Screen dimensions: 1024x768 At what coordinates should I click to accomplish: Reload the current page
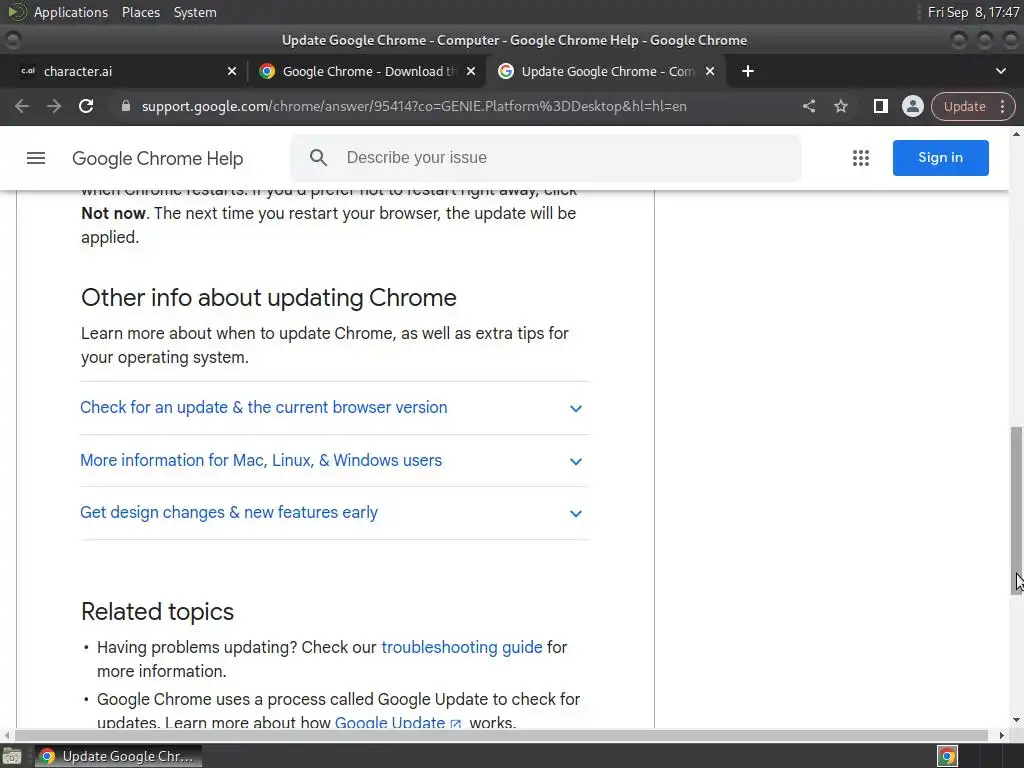(86, 106)
